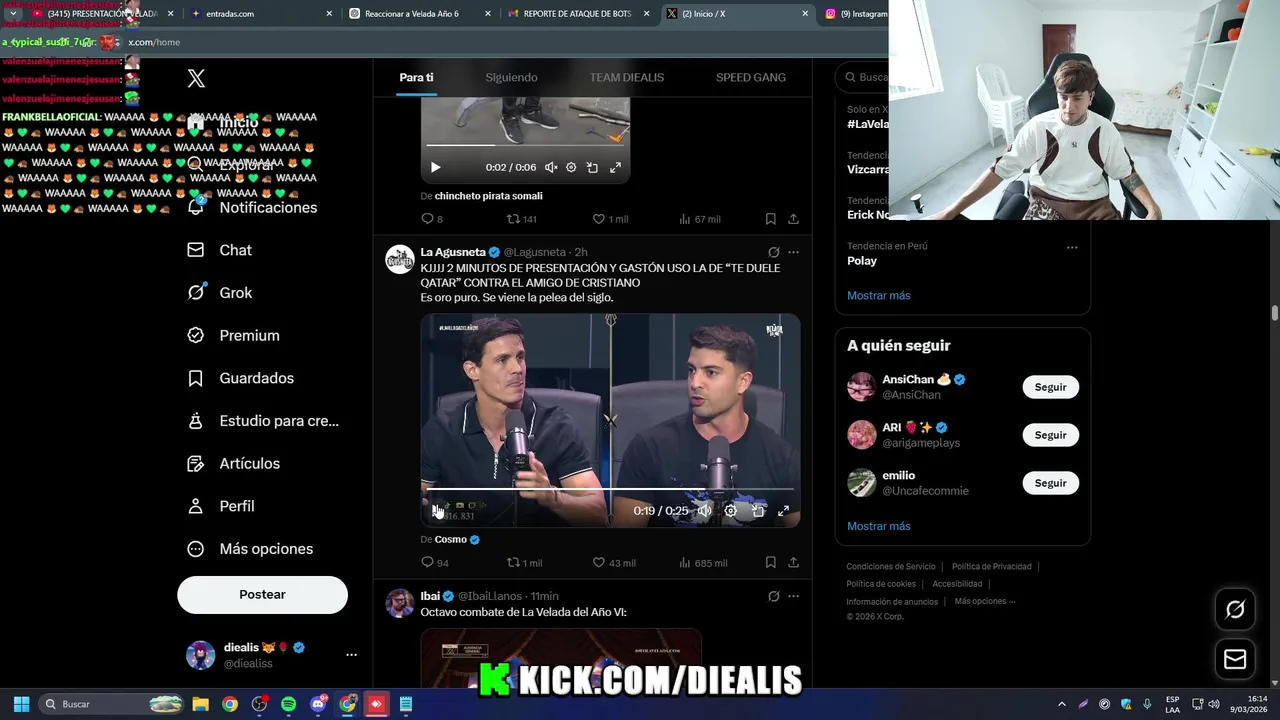Play the top video at 0:02
The width and height of the screenshot is (1280, 720).
pos(435,168)
